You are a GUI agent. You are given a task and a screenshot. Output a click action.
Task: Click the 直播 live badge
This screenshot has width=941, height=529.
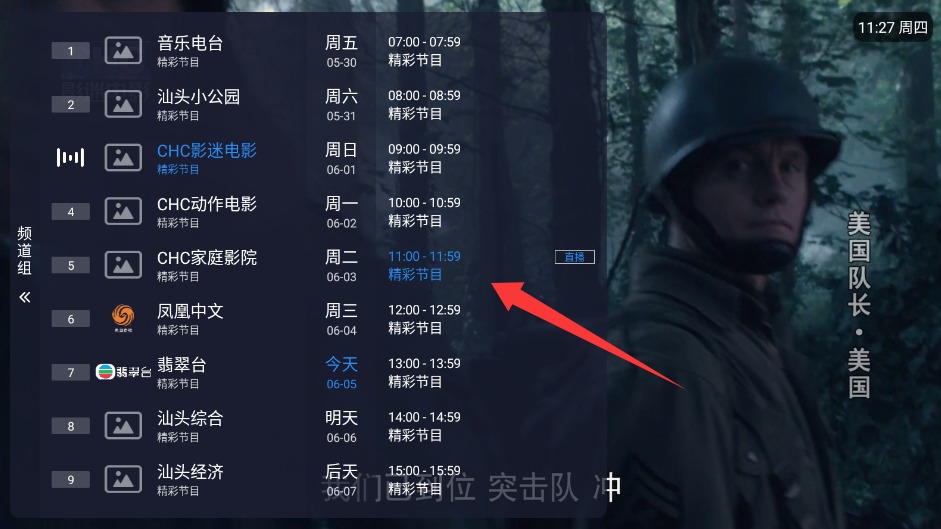point(574,257)
